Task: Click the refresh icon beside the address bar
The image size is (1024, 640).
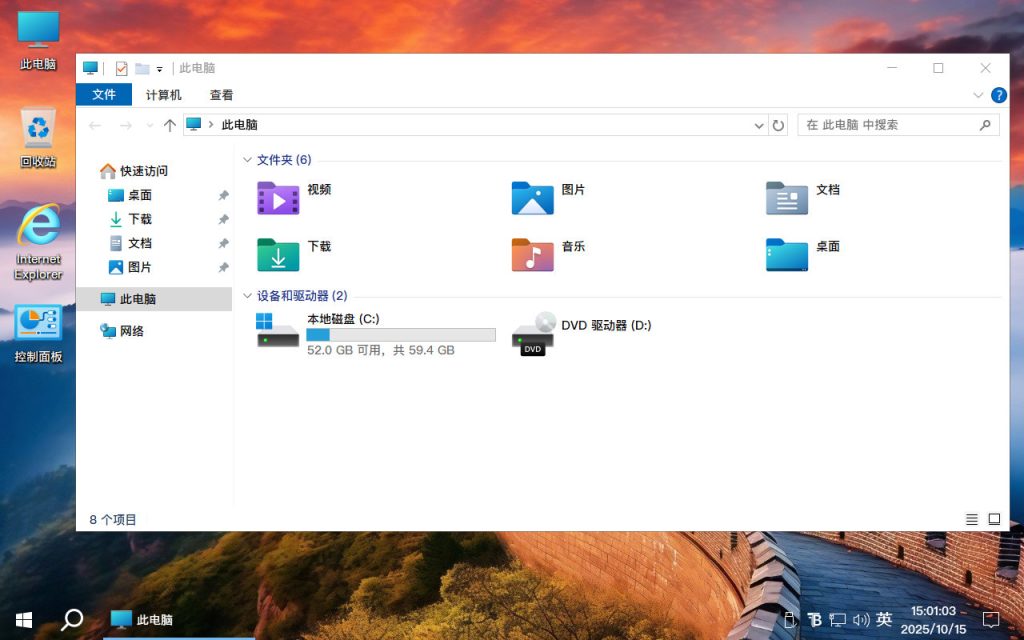Action: [780, 125]
